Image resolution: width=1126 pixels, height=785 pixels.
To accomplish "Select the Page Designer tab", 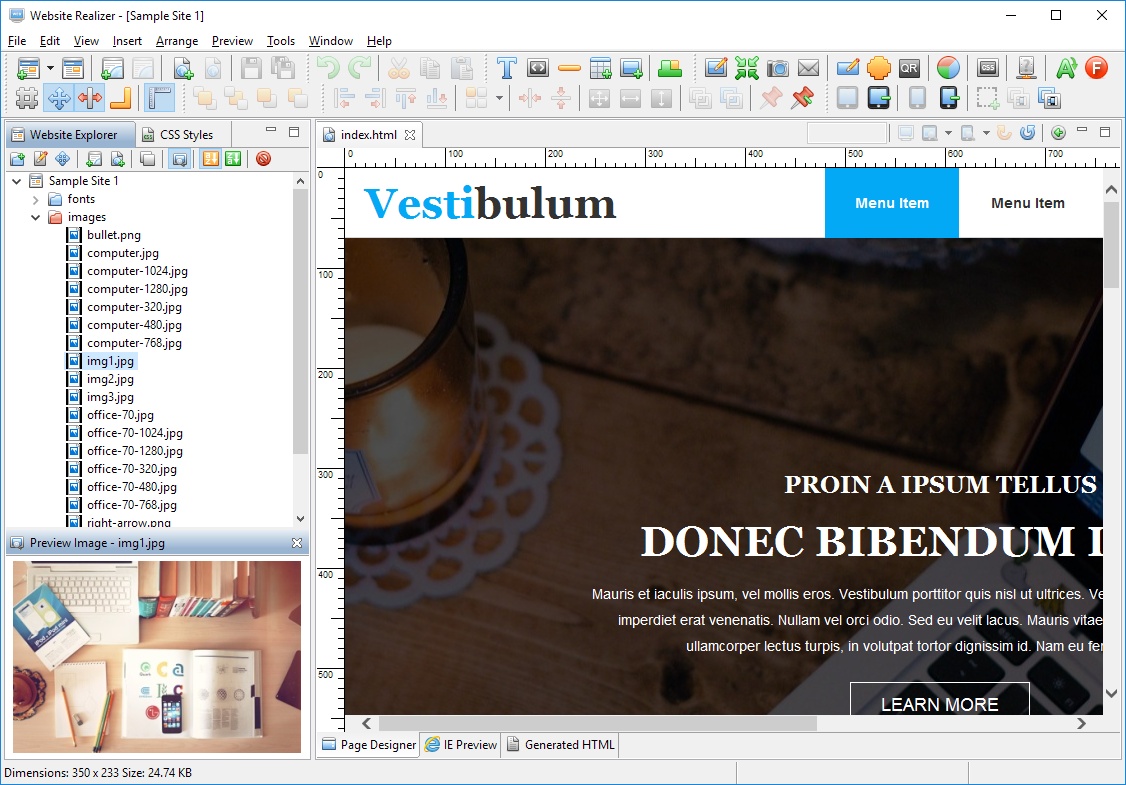I will [368, 745].
